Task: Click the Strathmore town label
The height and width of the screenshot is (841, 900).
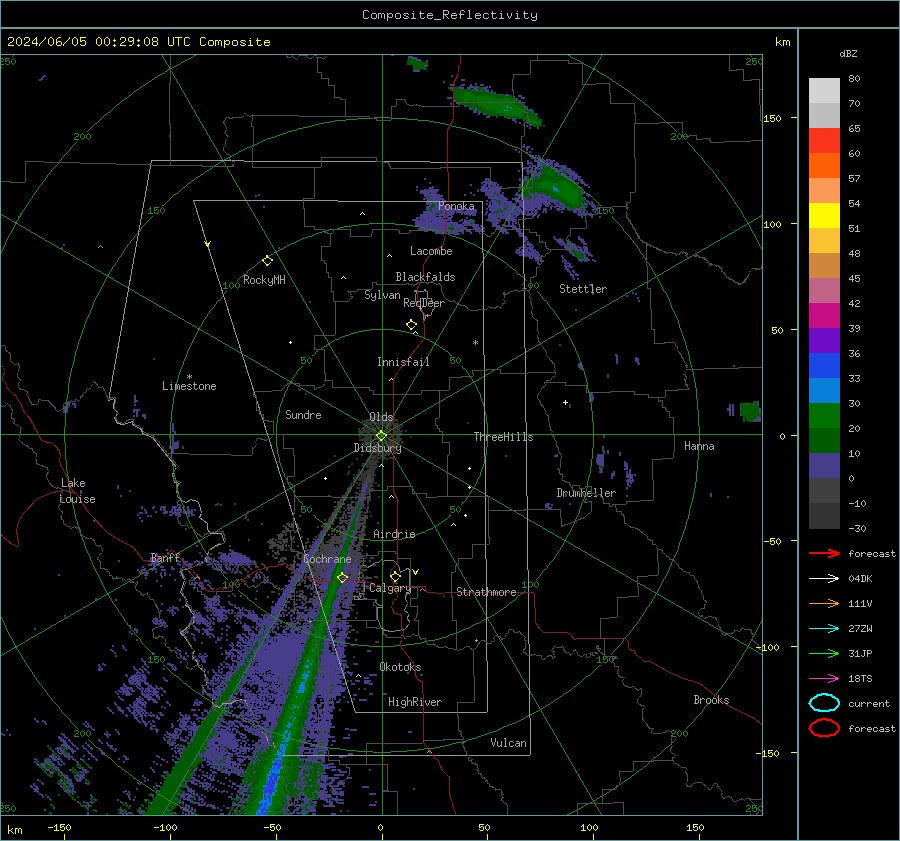Action: click(486, 592)
